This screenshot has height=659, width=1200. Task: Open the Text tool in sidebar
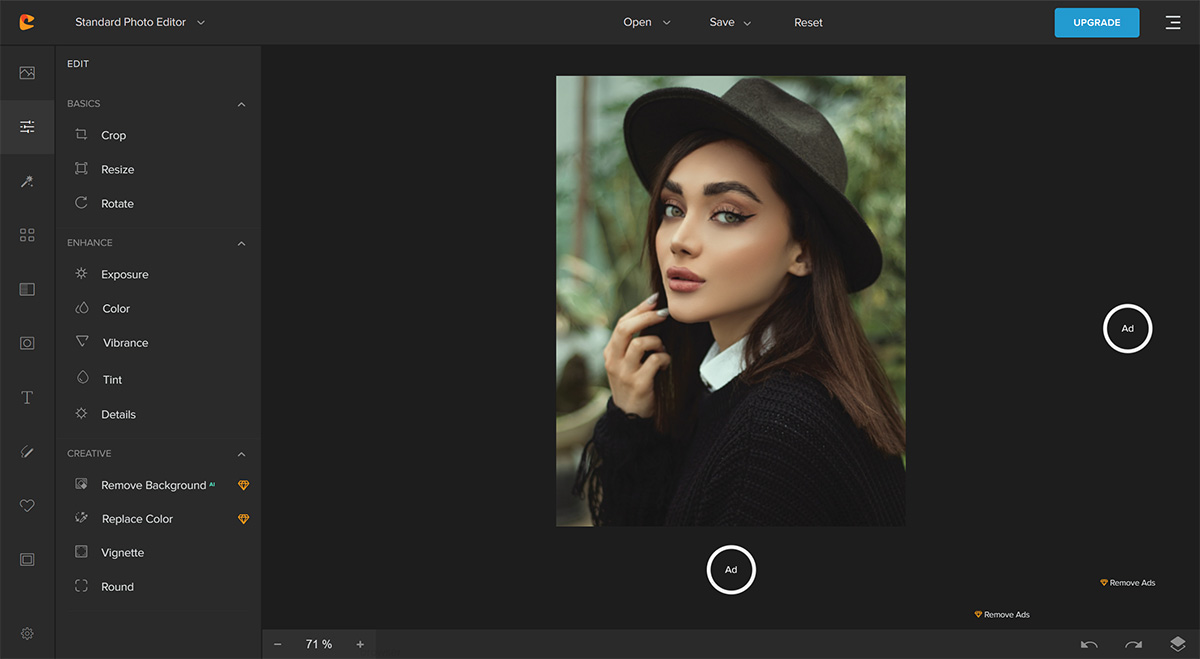pyautogui.click(x=27, y=398)
